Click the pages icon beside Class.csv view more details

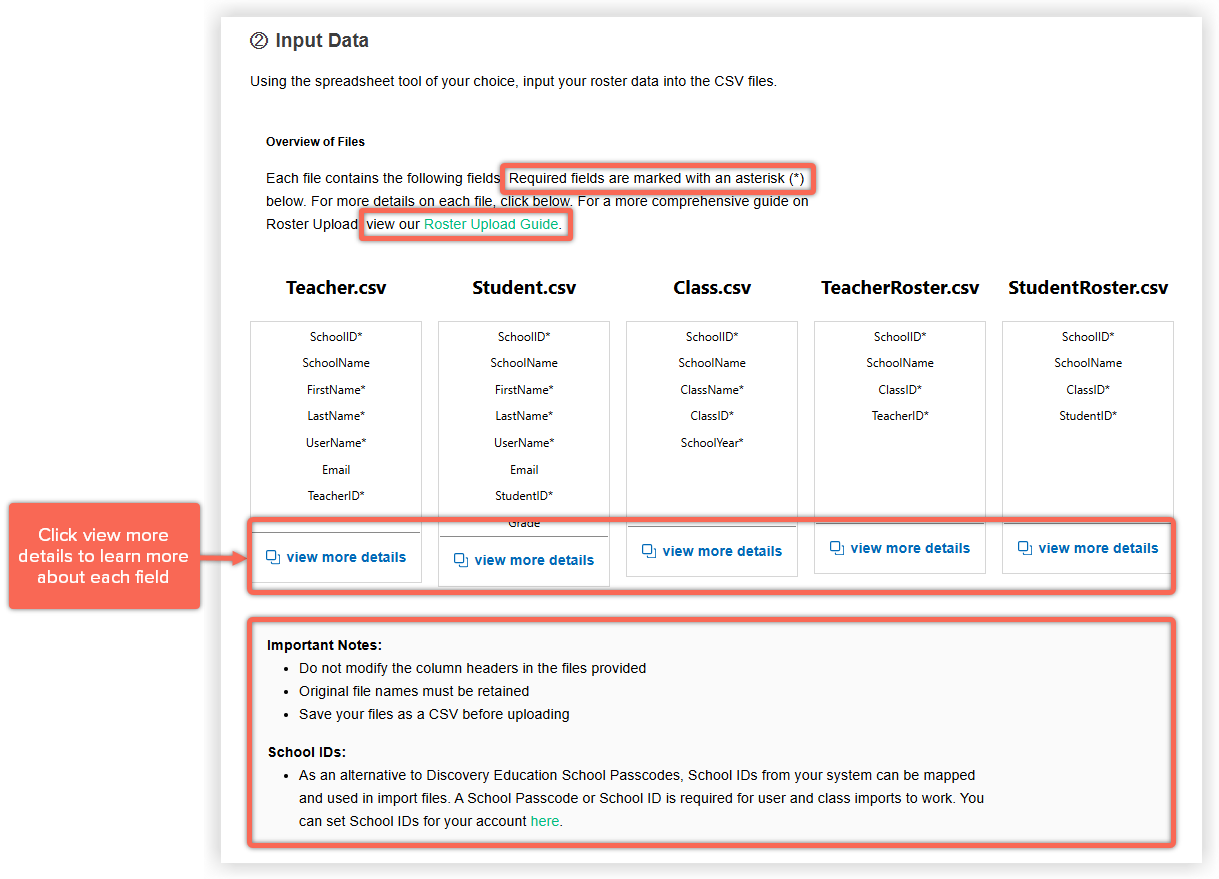[648, 551]
